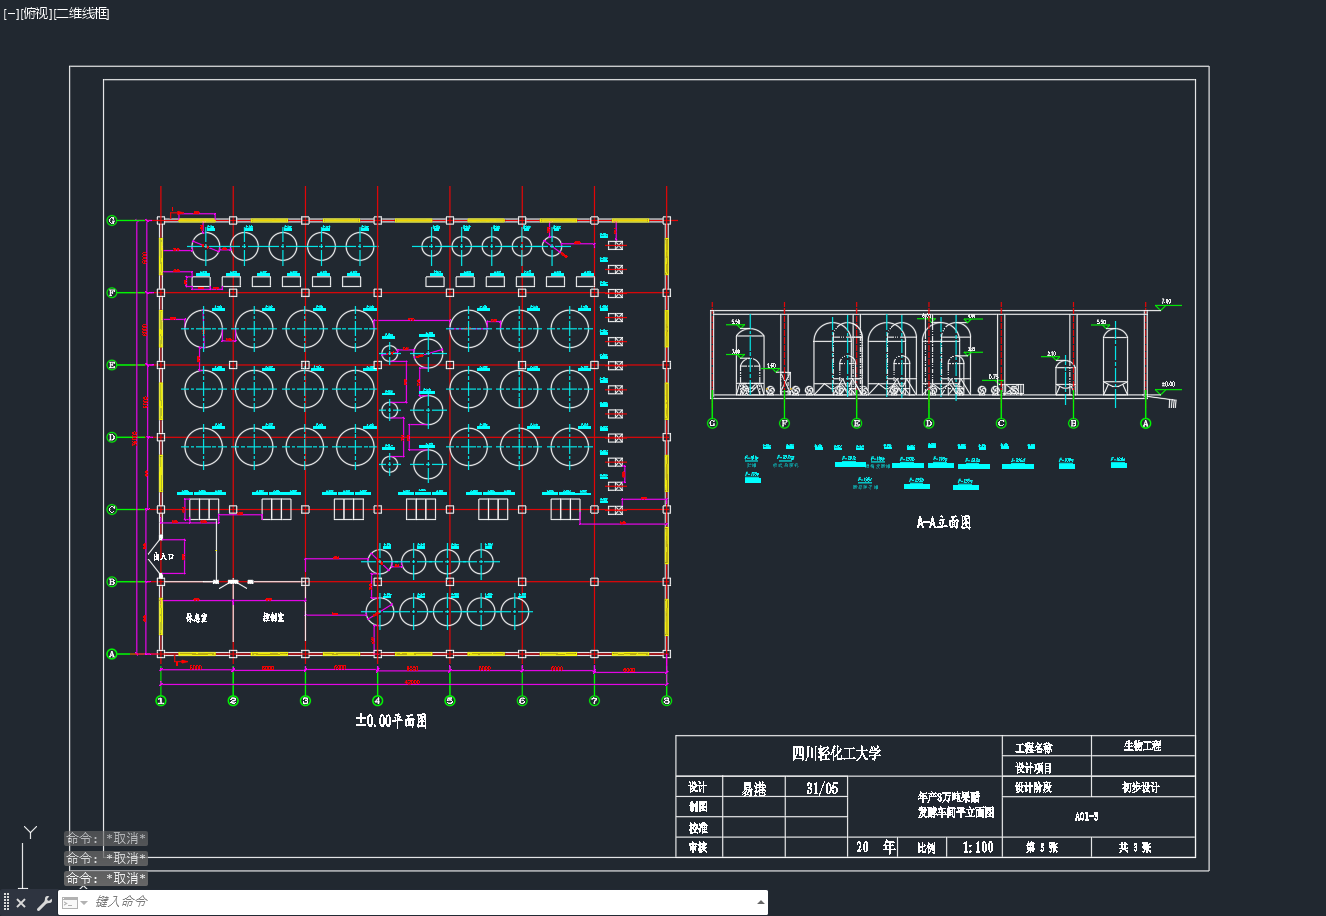Select grid bubble 8 below the plan
1326x916 pixels.
pos(667,701)
